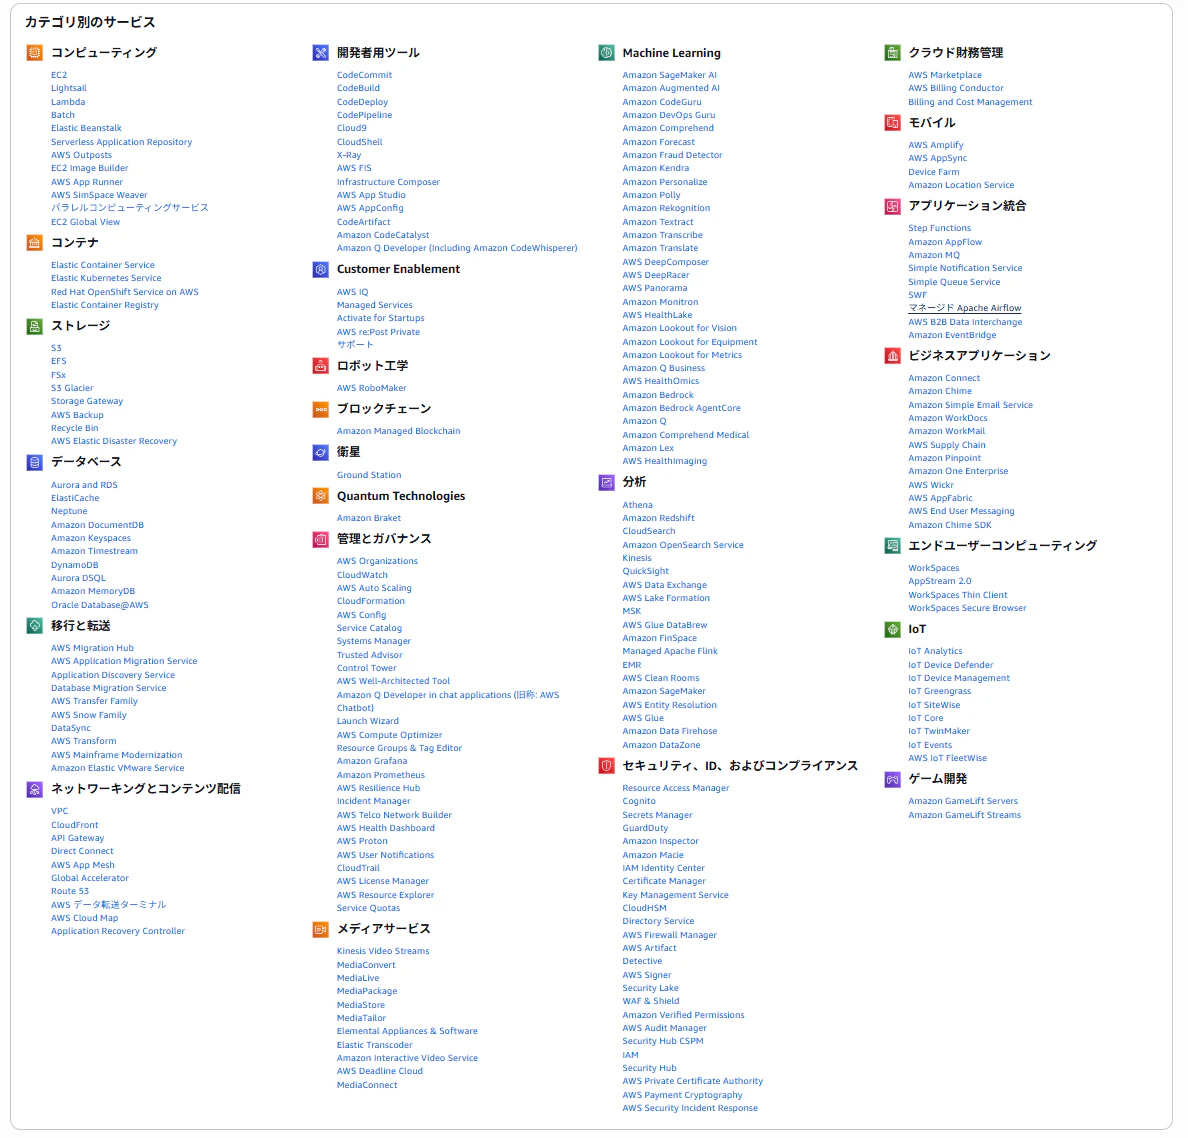Open the Ground Station link

click(369, 475)
